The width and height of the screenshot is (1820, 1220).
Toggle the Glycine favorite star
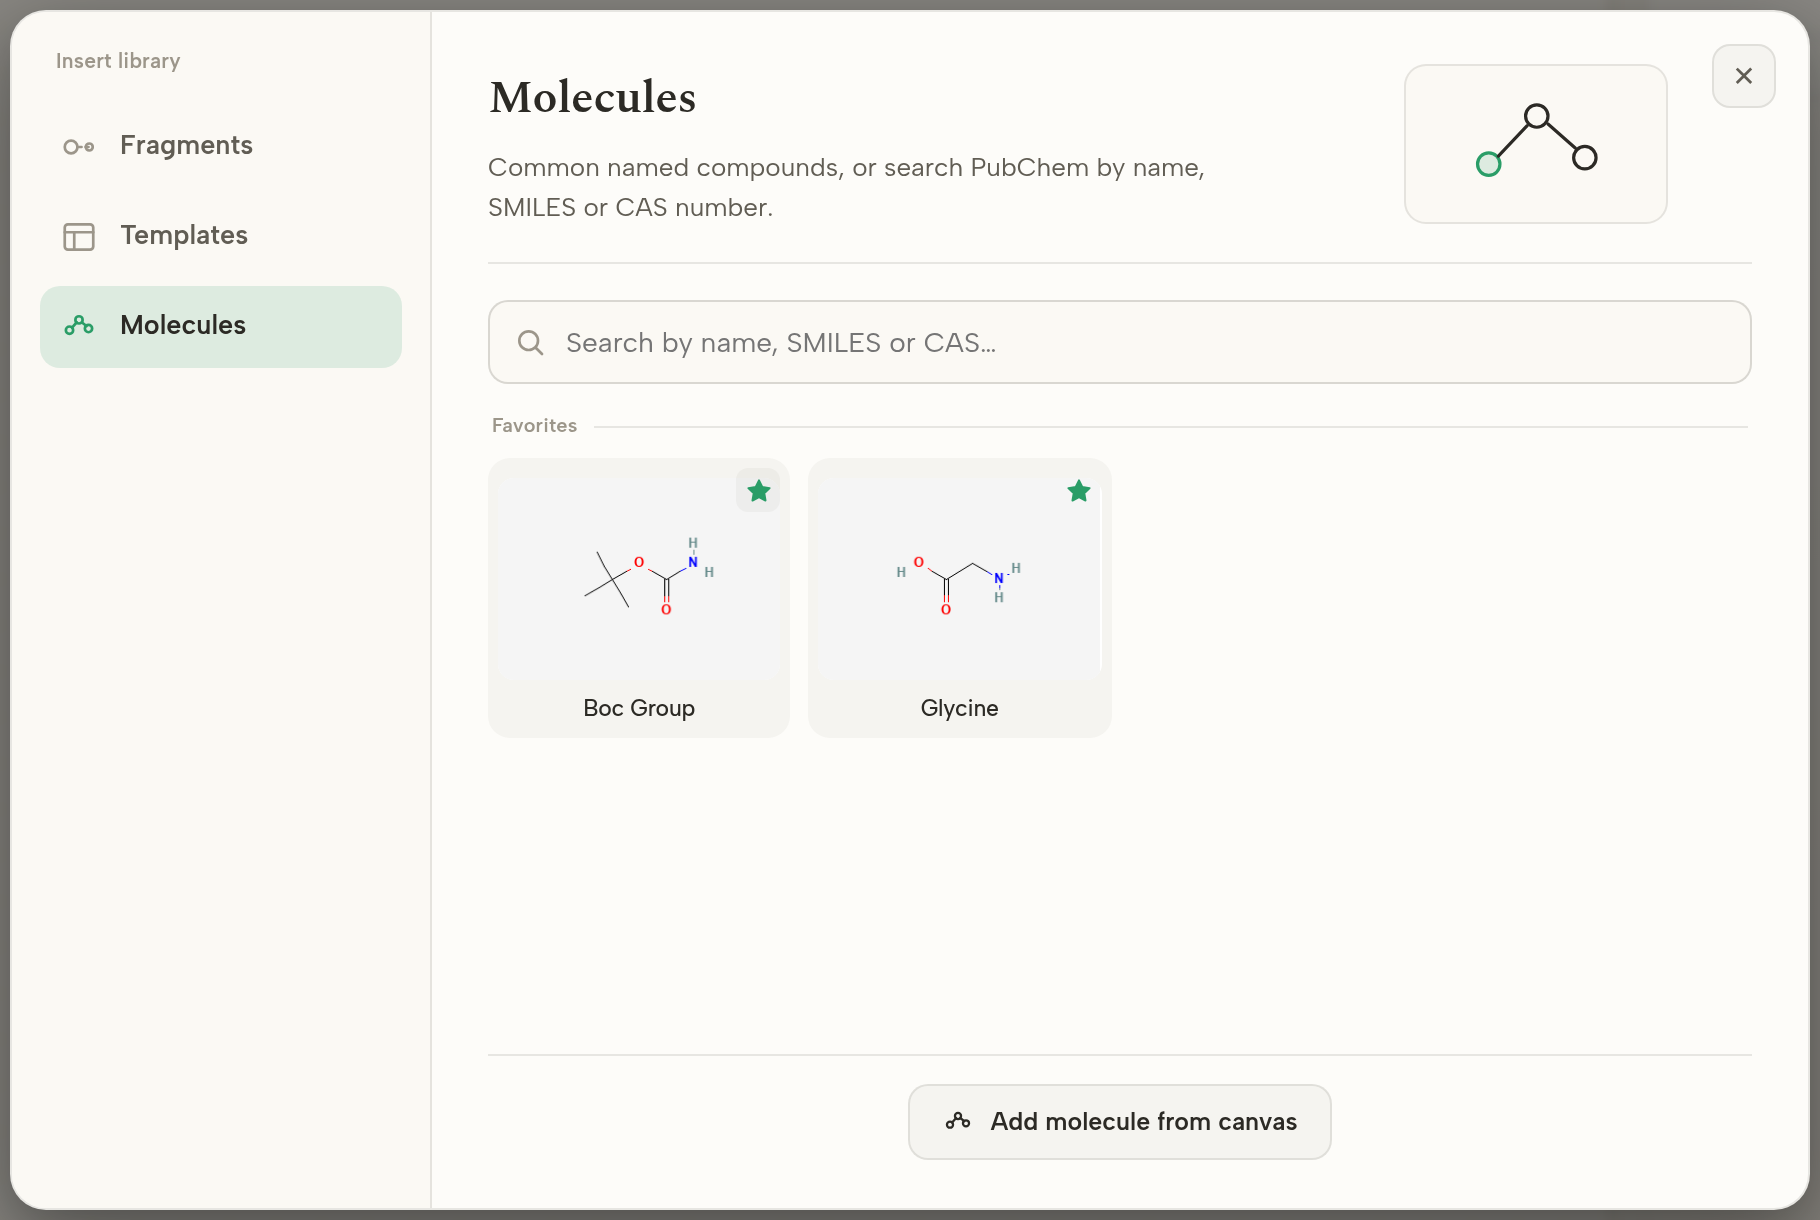coord(1079,491)
